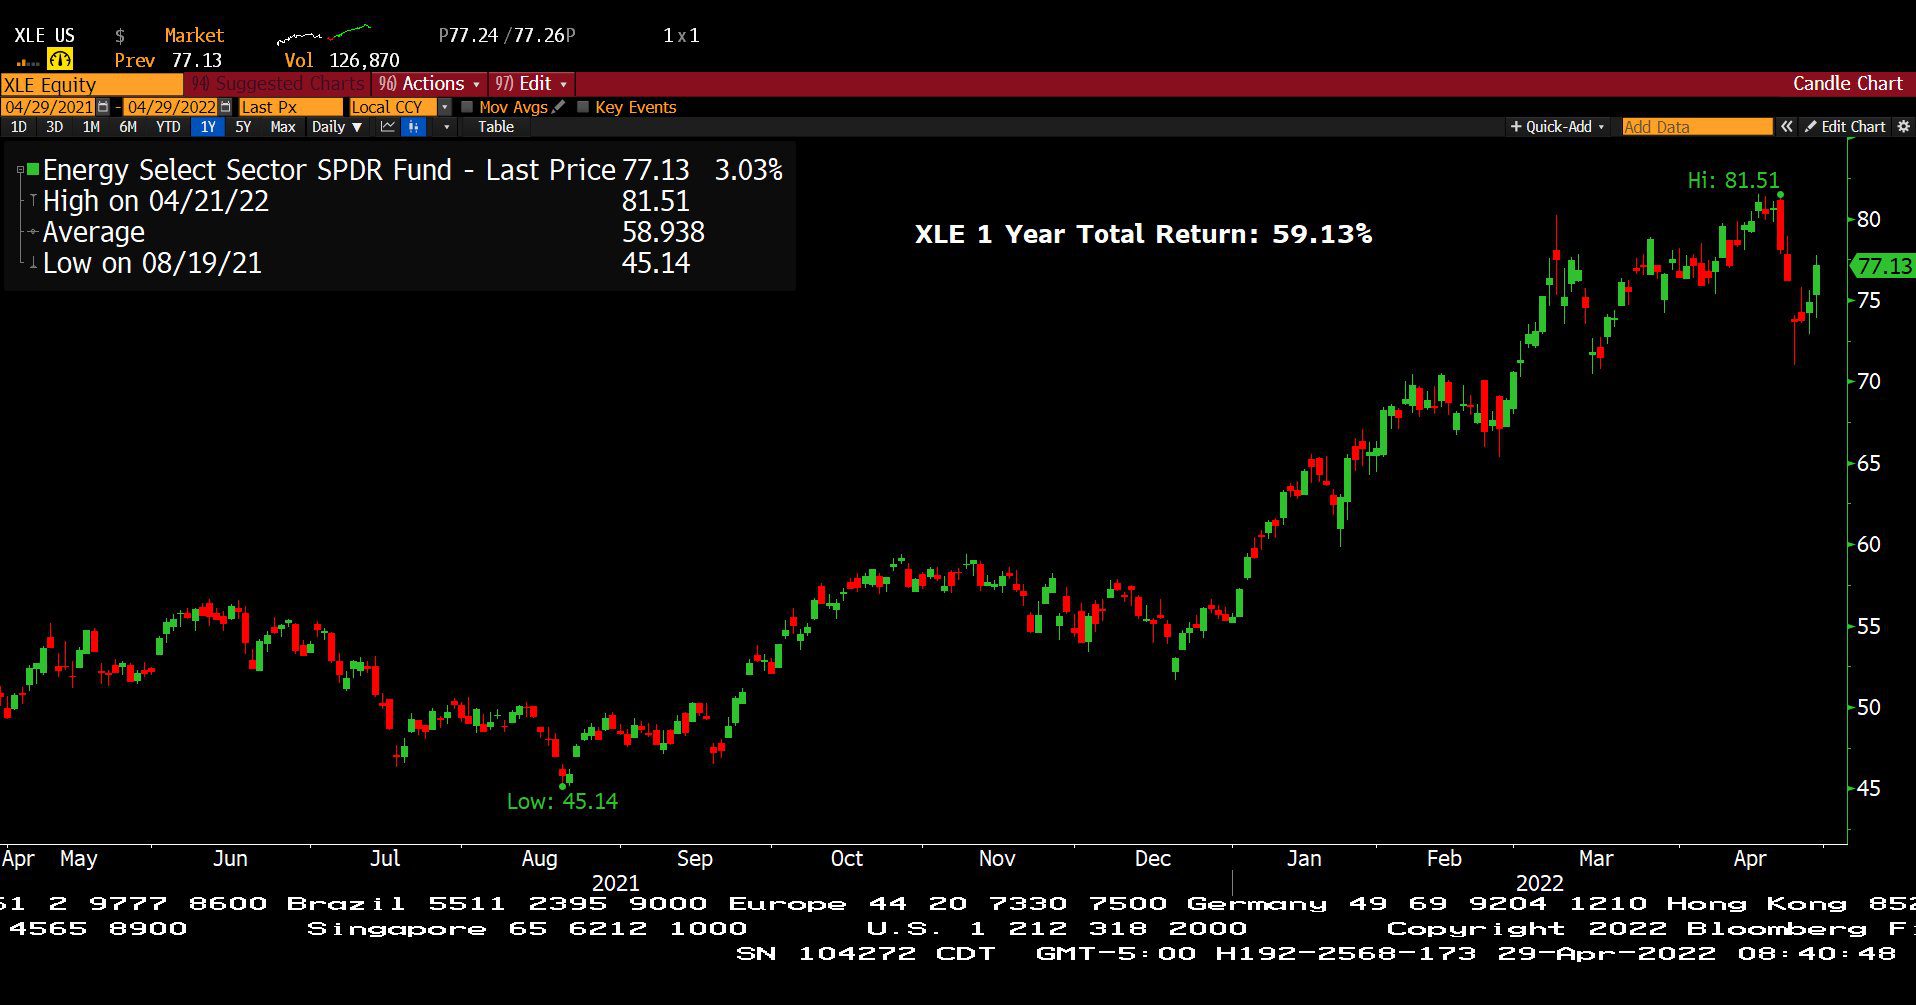The height and width of the screenshot is (1005, 1916).
Task: Open chart style options dropdown arrow
Action: click(x=446, y=127)
